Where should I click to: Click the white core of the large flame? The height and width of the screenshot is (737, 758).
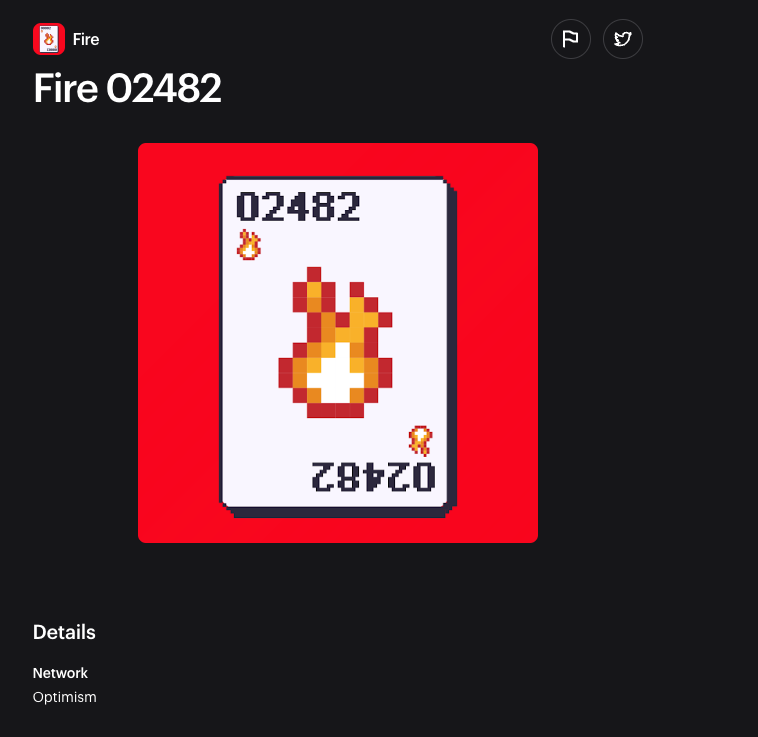(x=335, y=377)
